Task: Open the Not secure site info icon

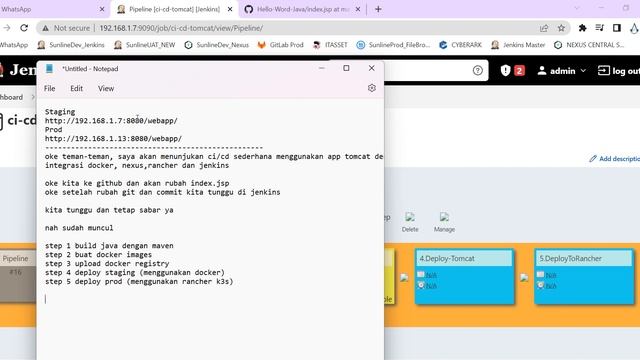Action: [x=45, y=28]
